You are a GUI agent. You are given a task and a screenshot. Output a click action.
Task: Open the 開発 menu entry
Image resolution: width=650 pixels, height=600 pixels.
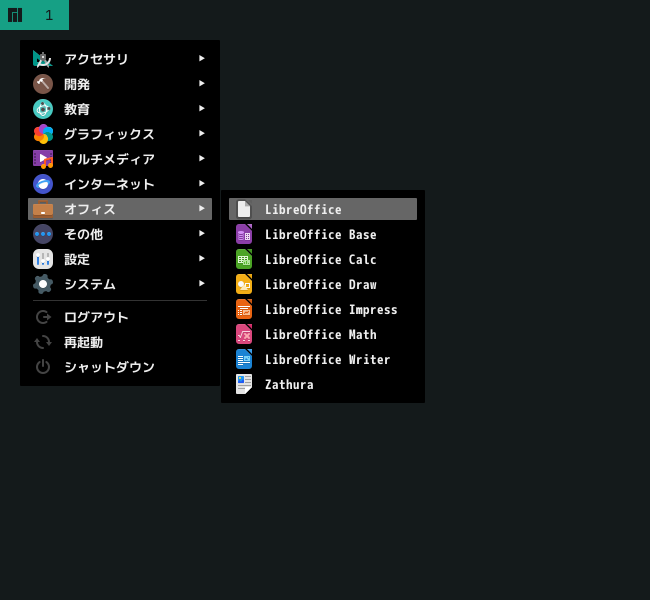click(x=120, y=84)
